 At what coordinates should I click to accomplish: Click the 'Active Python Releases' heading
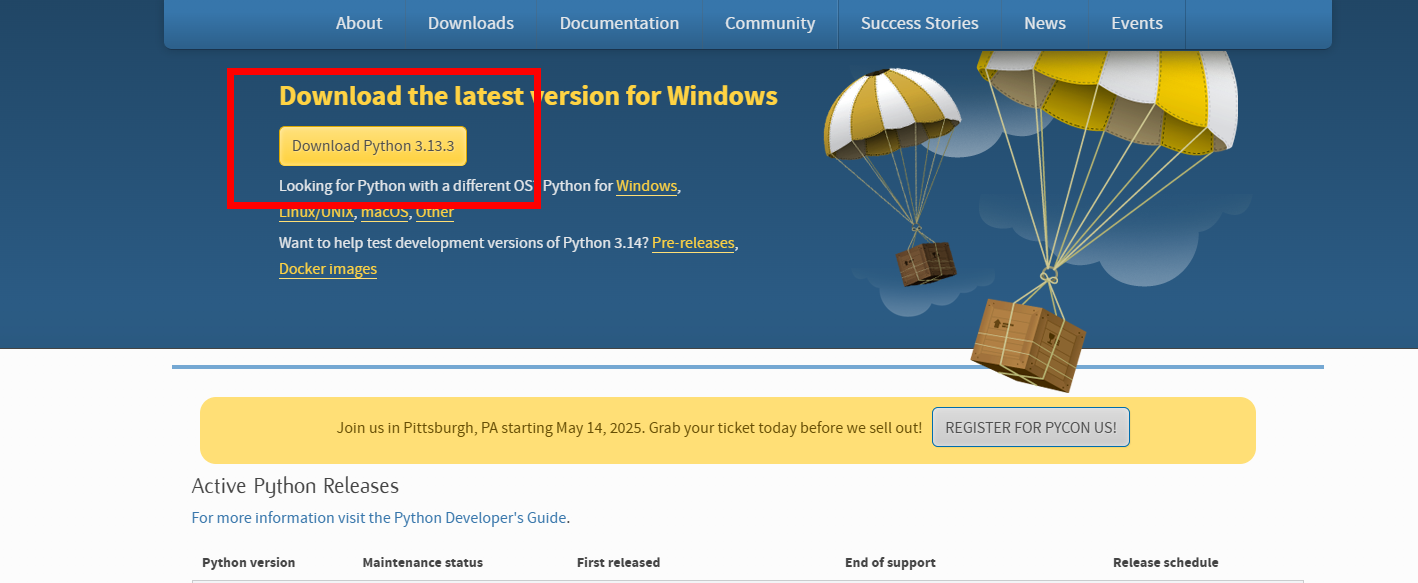tap(295, 486)
